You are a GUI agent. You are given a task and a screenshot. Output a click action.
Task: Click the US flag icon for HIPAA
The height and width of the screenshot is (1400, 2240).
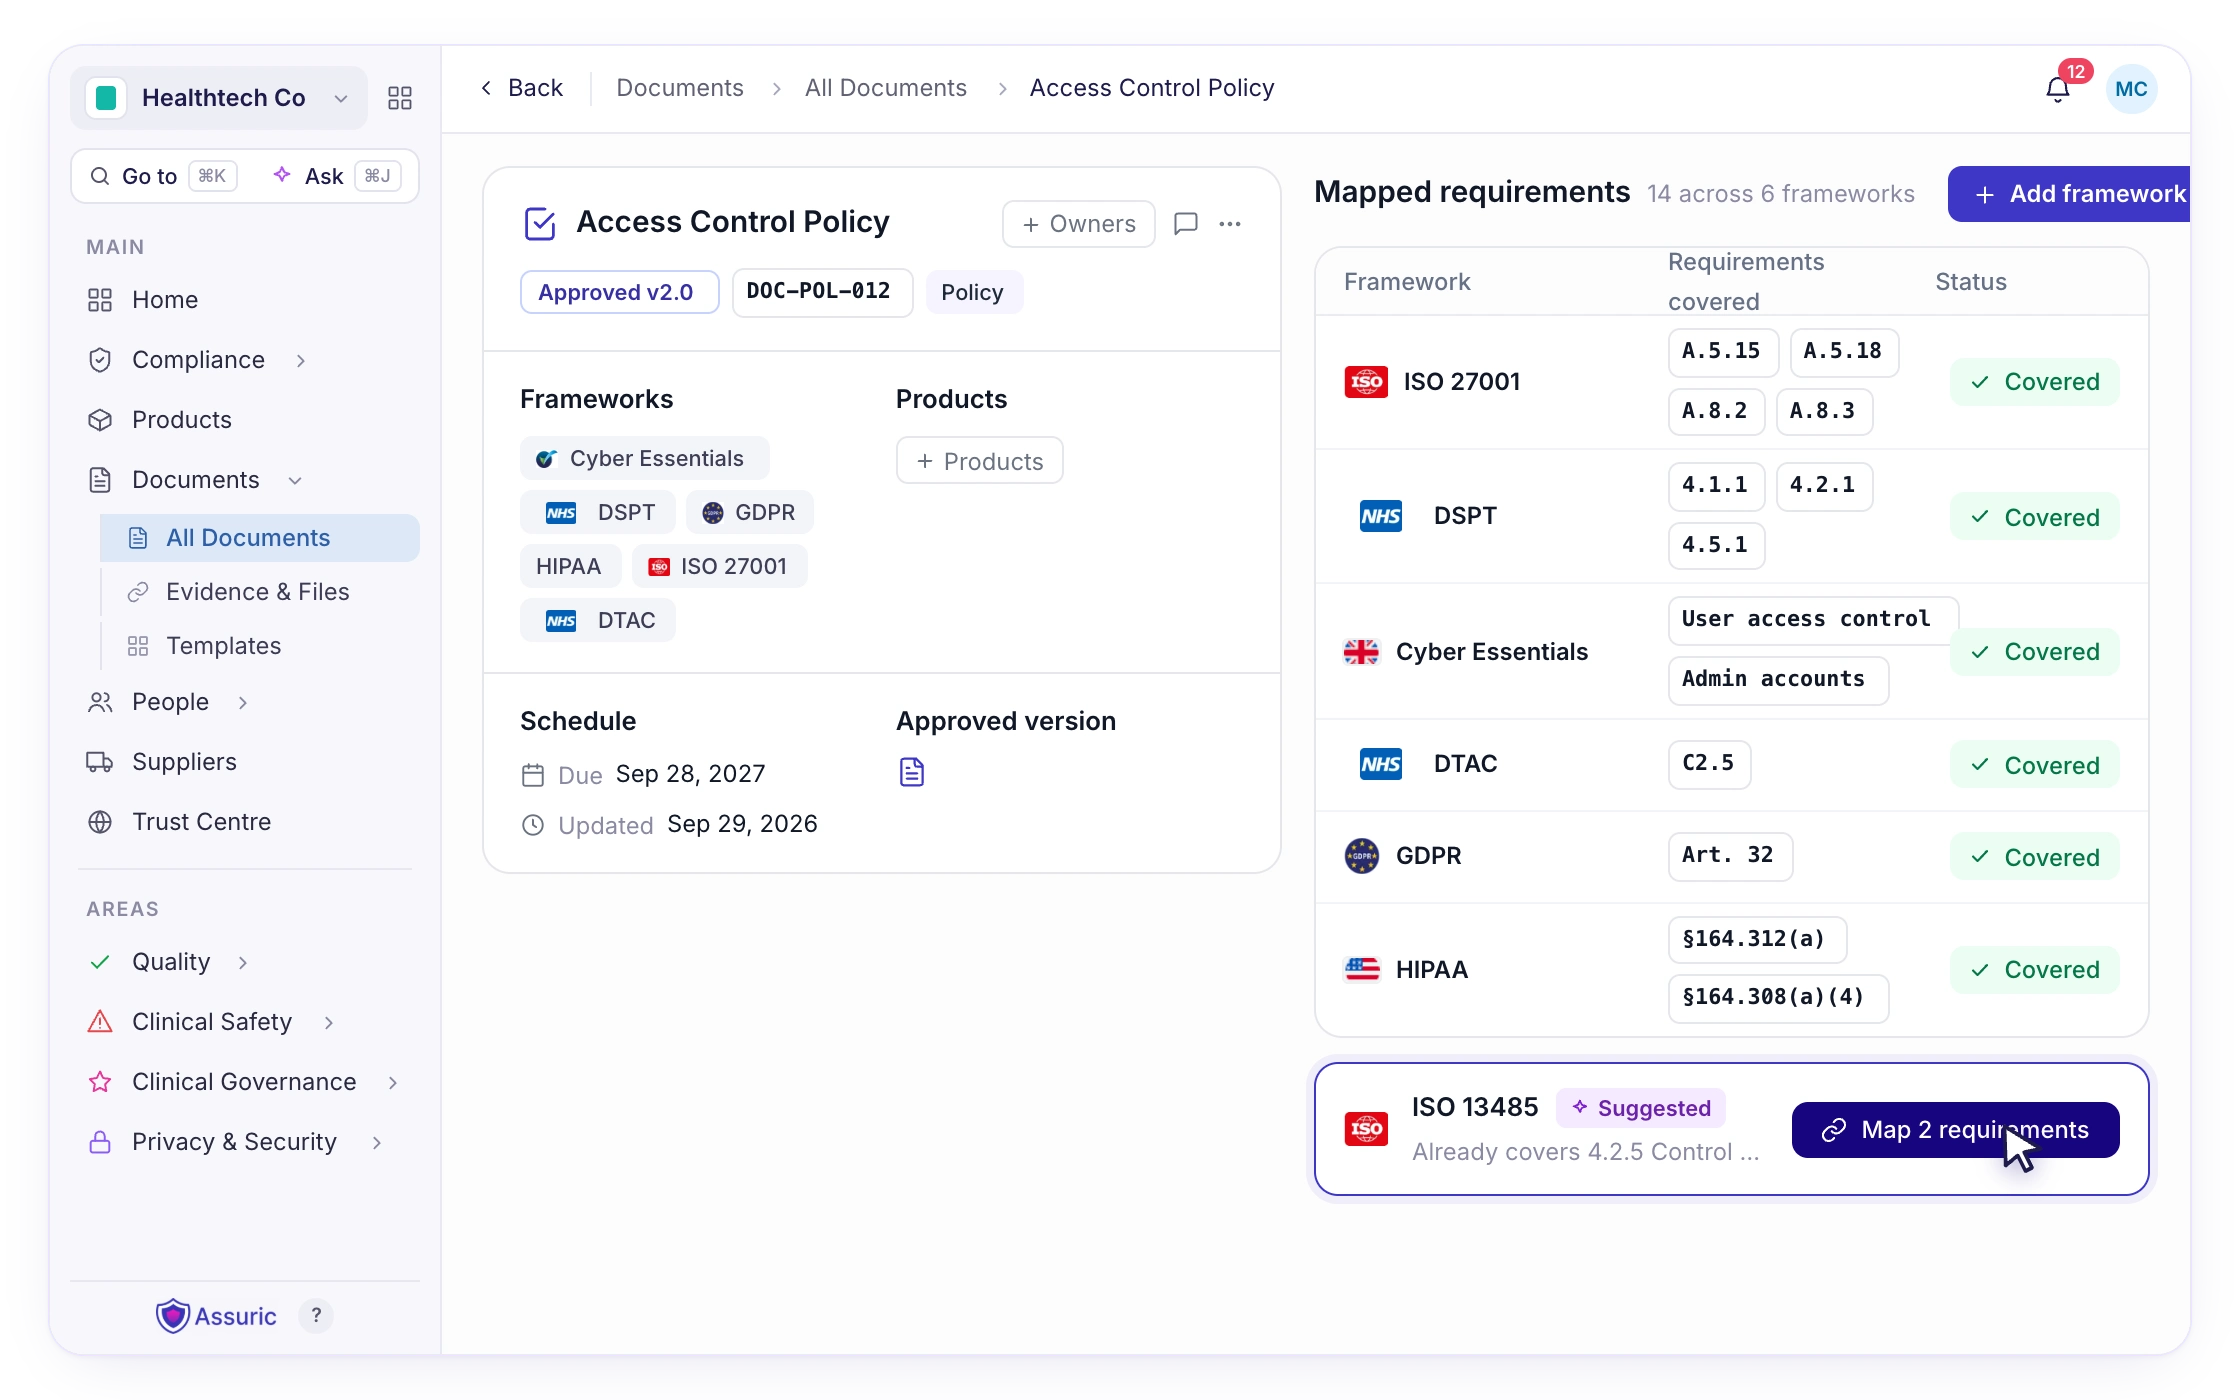(1362, 969)
